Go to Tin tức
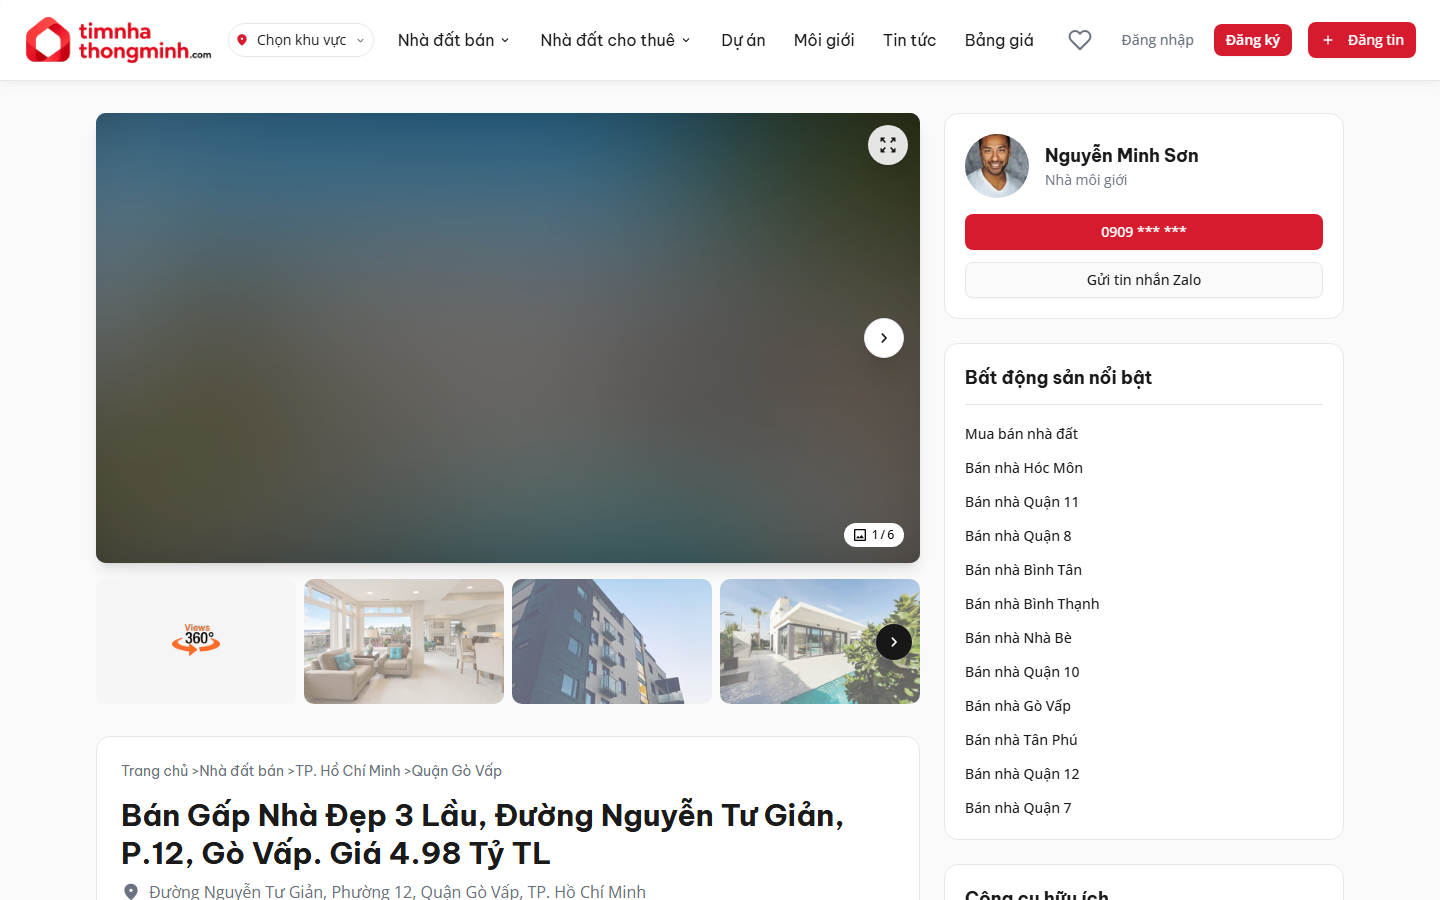The height and width of the screenshot is (900, 1440). tap(909, 40)
